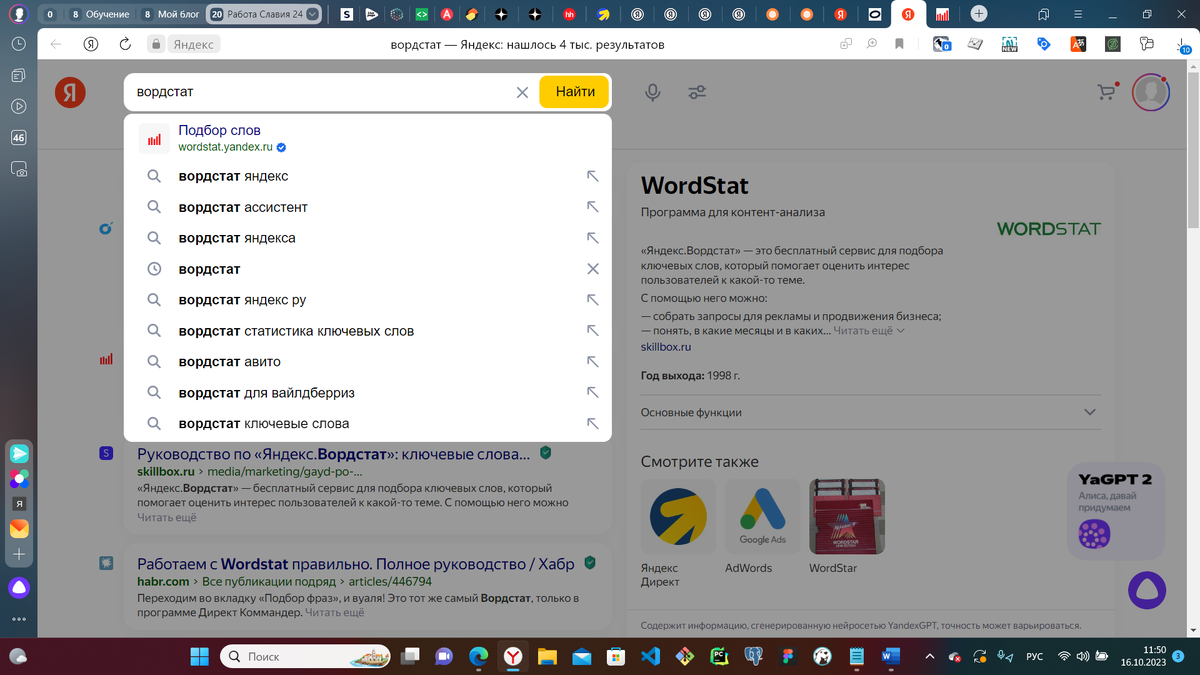Select suggestion "вордстат статистика ключевых слов"
Viewport: 1200px width, 675px height.
[x=368, y=331]
